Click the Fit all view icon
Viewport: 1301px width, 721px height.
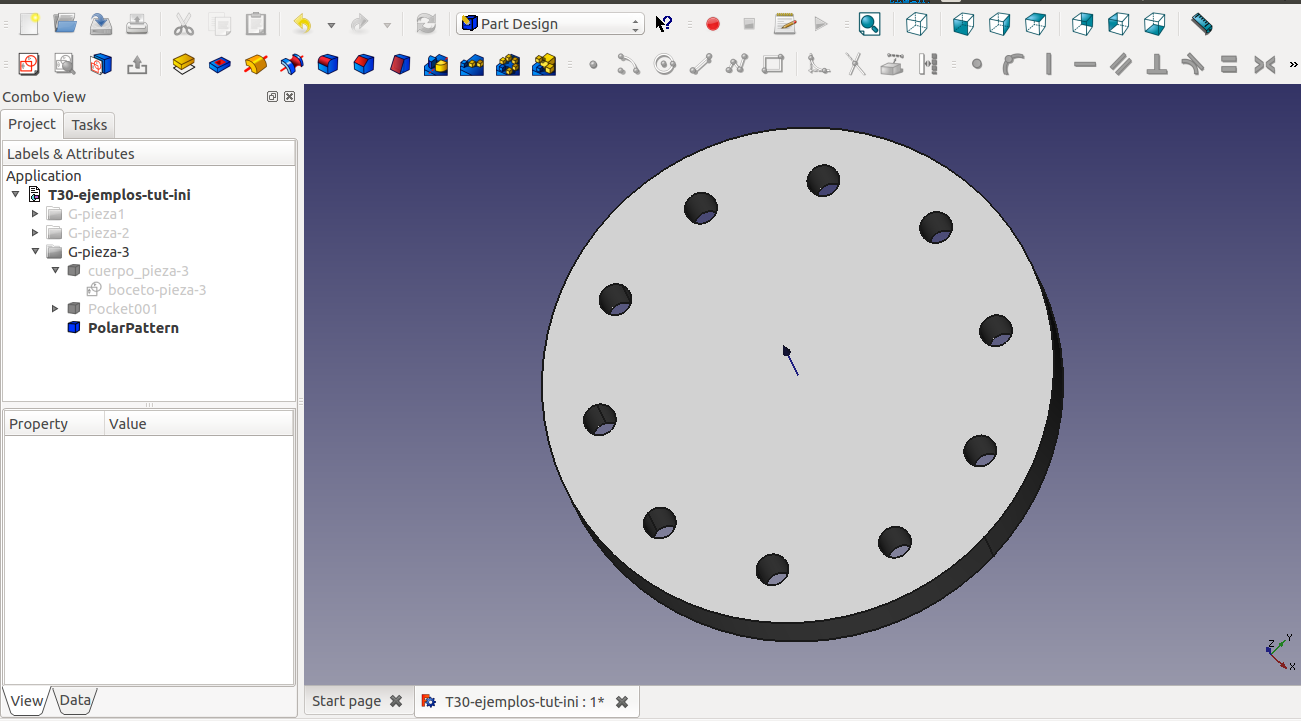(869, 24)
